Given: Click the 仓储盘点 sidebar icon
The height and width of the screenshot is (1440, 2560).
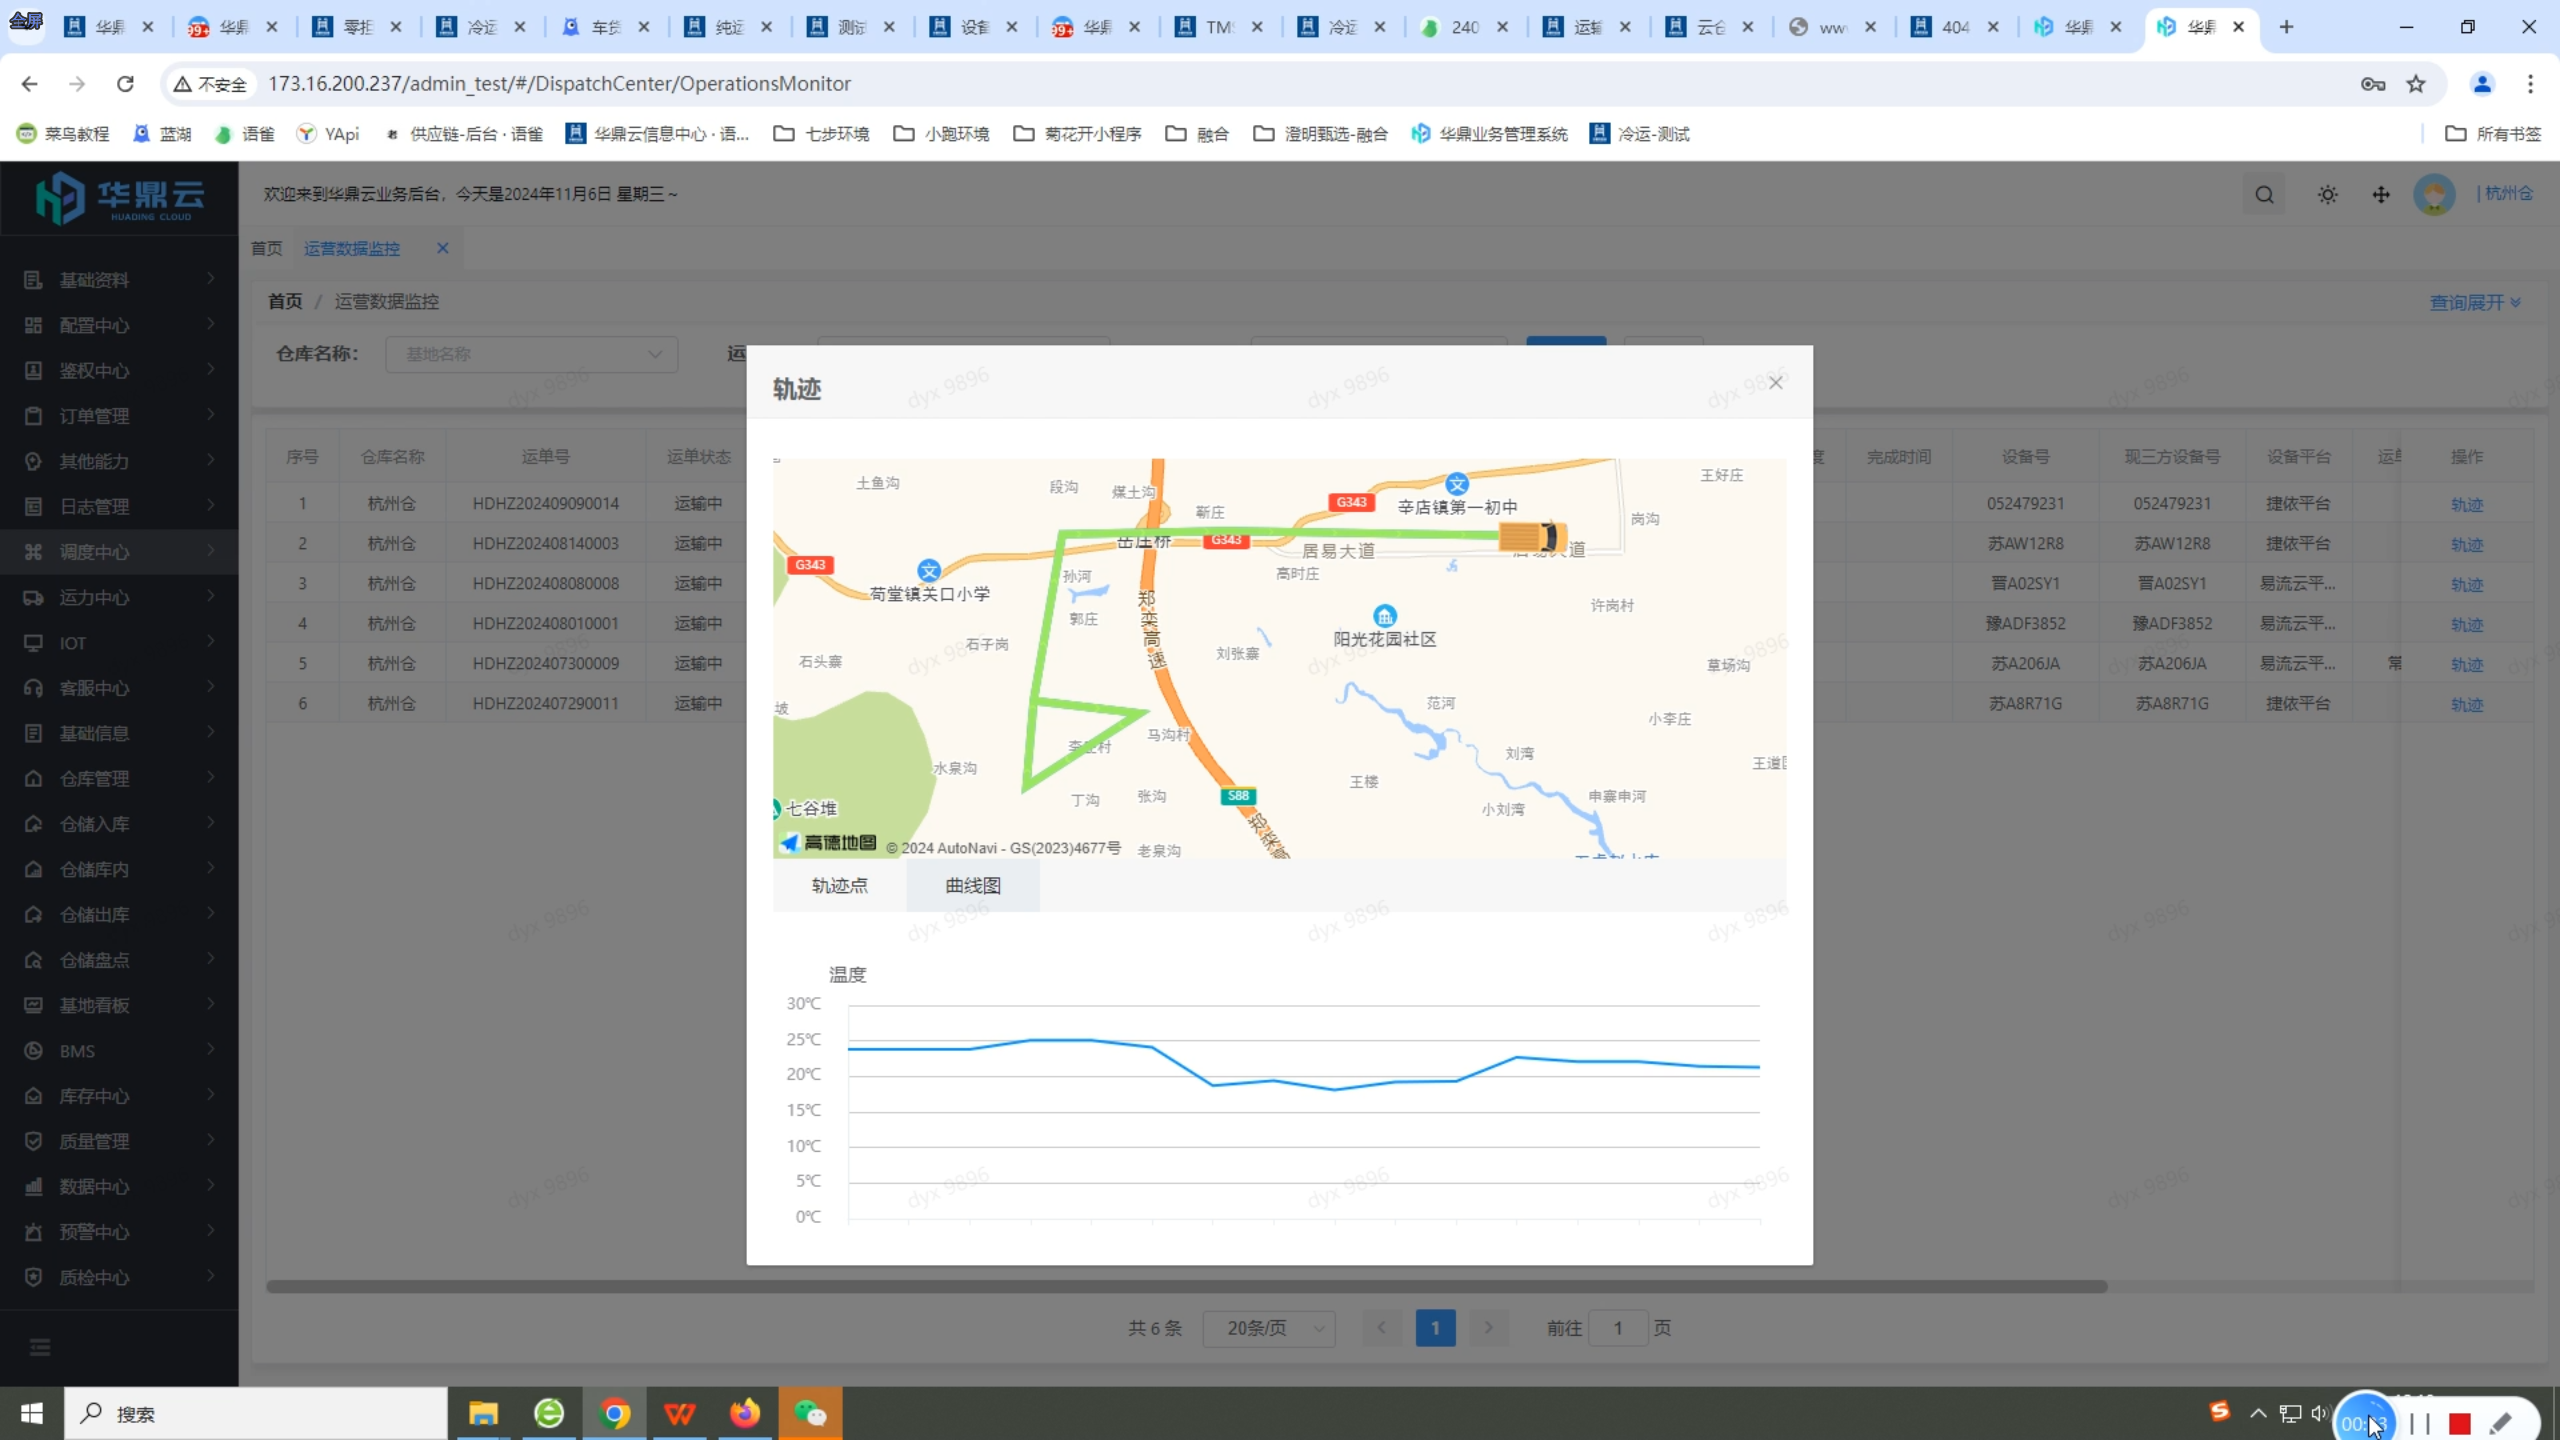Looking at the screenshot, I should point(33,960).
